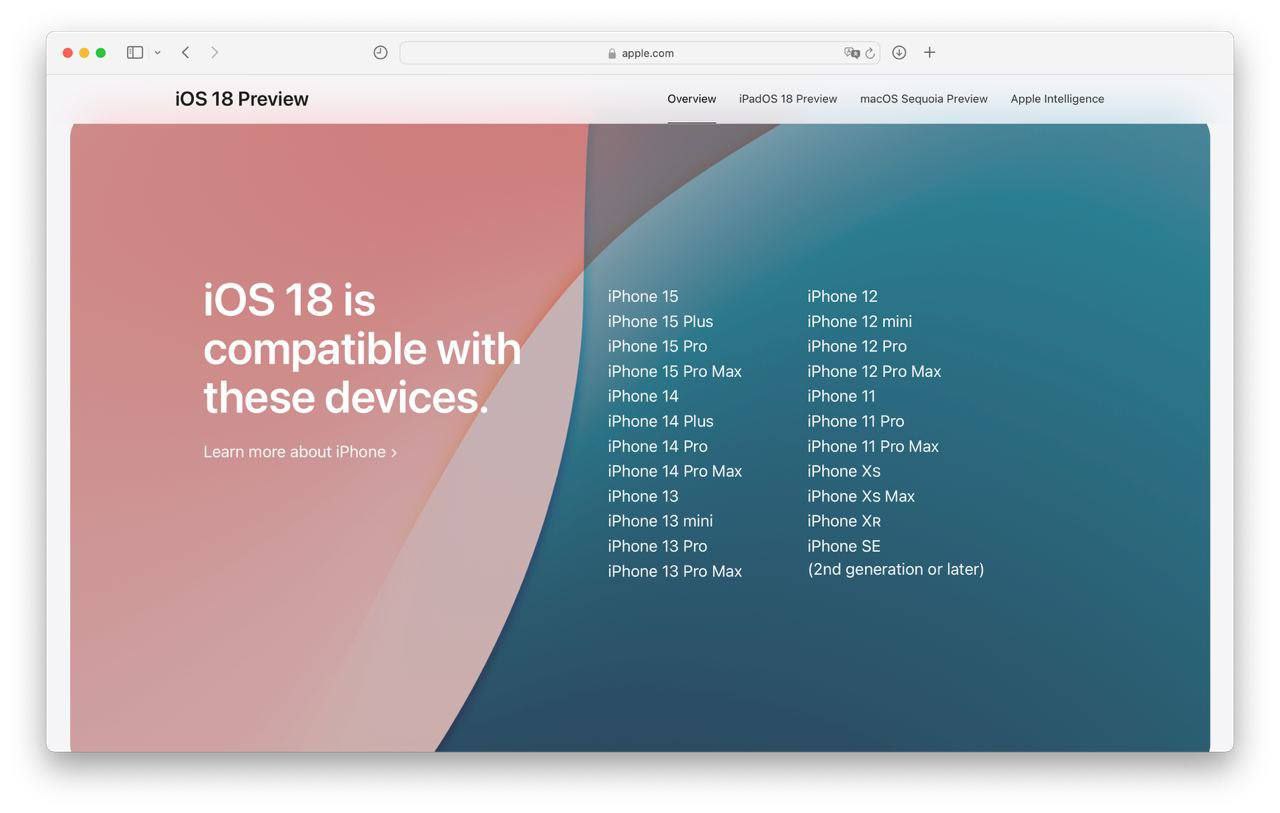Open the sidebar options dropdown arrow
The image size is (1280, 813).
157,53
